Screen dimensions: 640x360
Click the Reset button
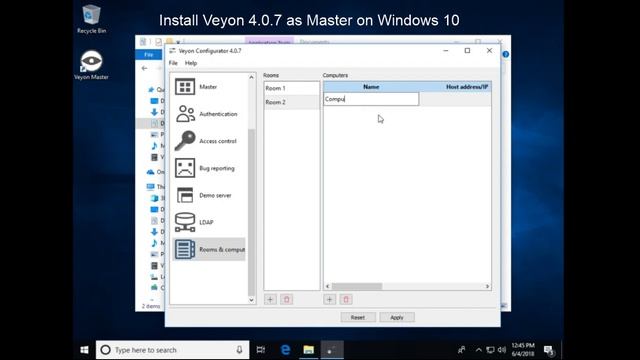click(358, 317)
